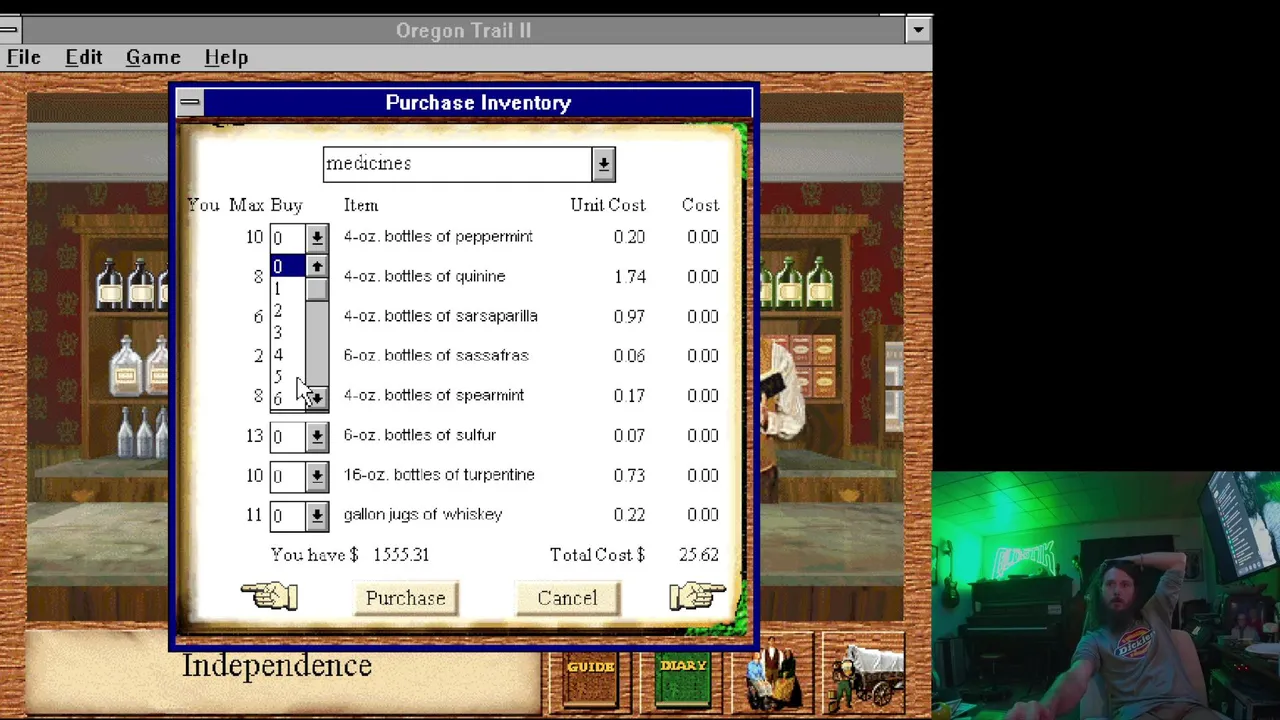The image size is (1280, 720).
Task: Open the main window system menu
Action: 8,30
